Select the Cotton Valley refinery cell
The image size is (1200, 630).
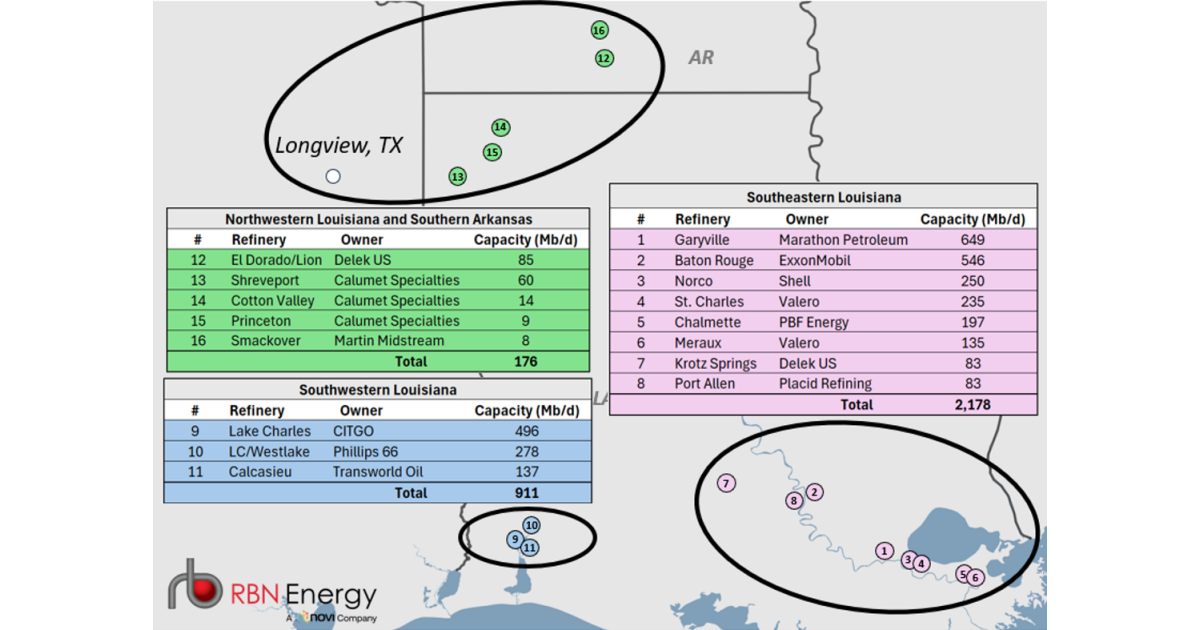[273, 300]
